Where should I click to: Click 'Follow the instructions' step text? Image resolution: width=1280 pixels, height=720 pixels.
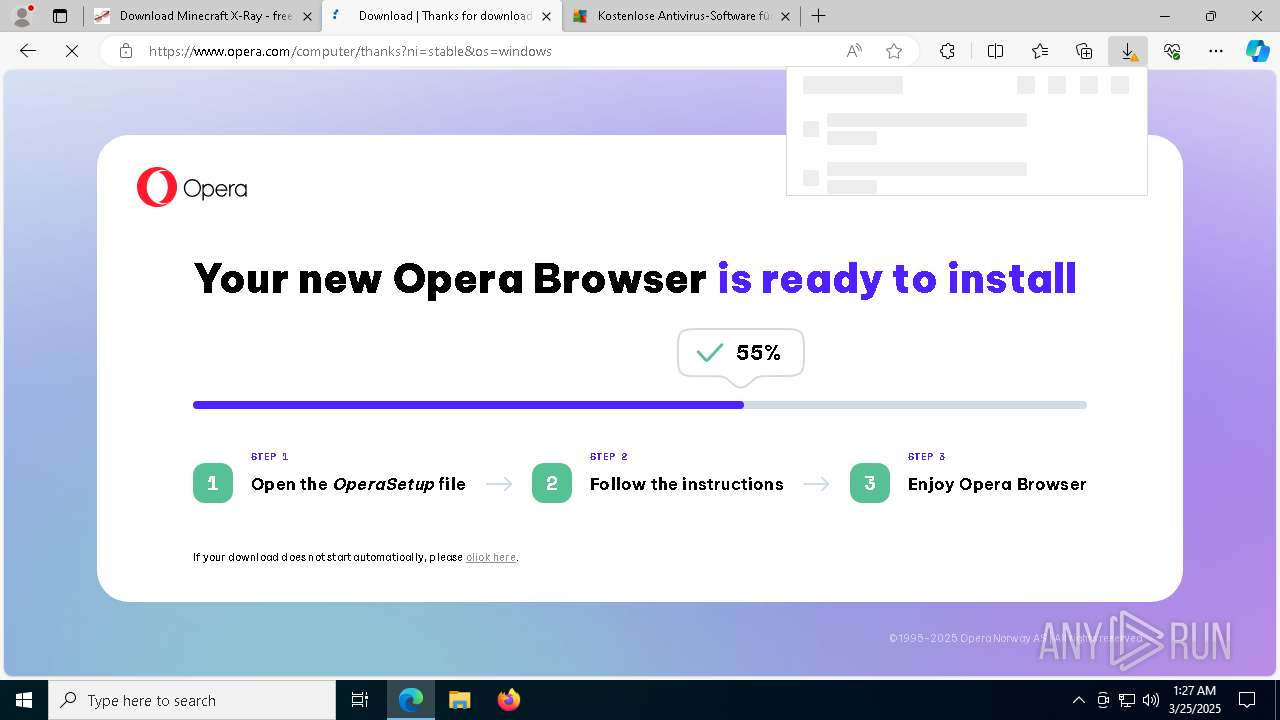[687, 484]
